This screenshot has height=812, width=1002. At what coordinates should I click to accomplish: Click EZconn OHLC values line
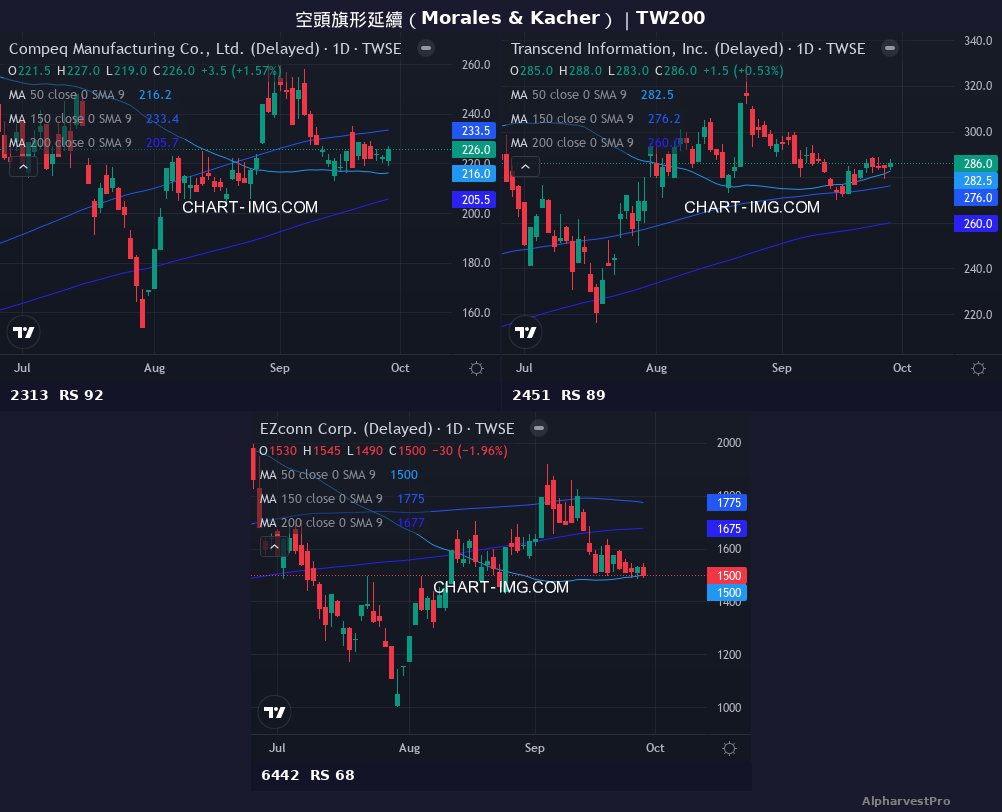coord(383,451)
